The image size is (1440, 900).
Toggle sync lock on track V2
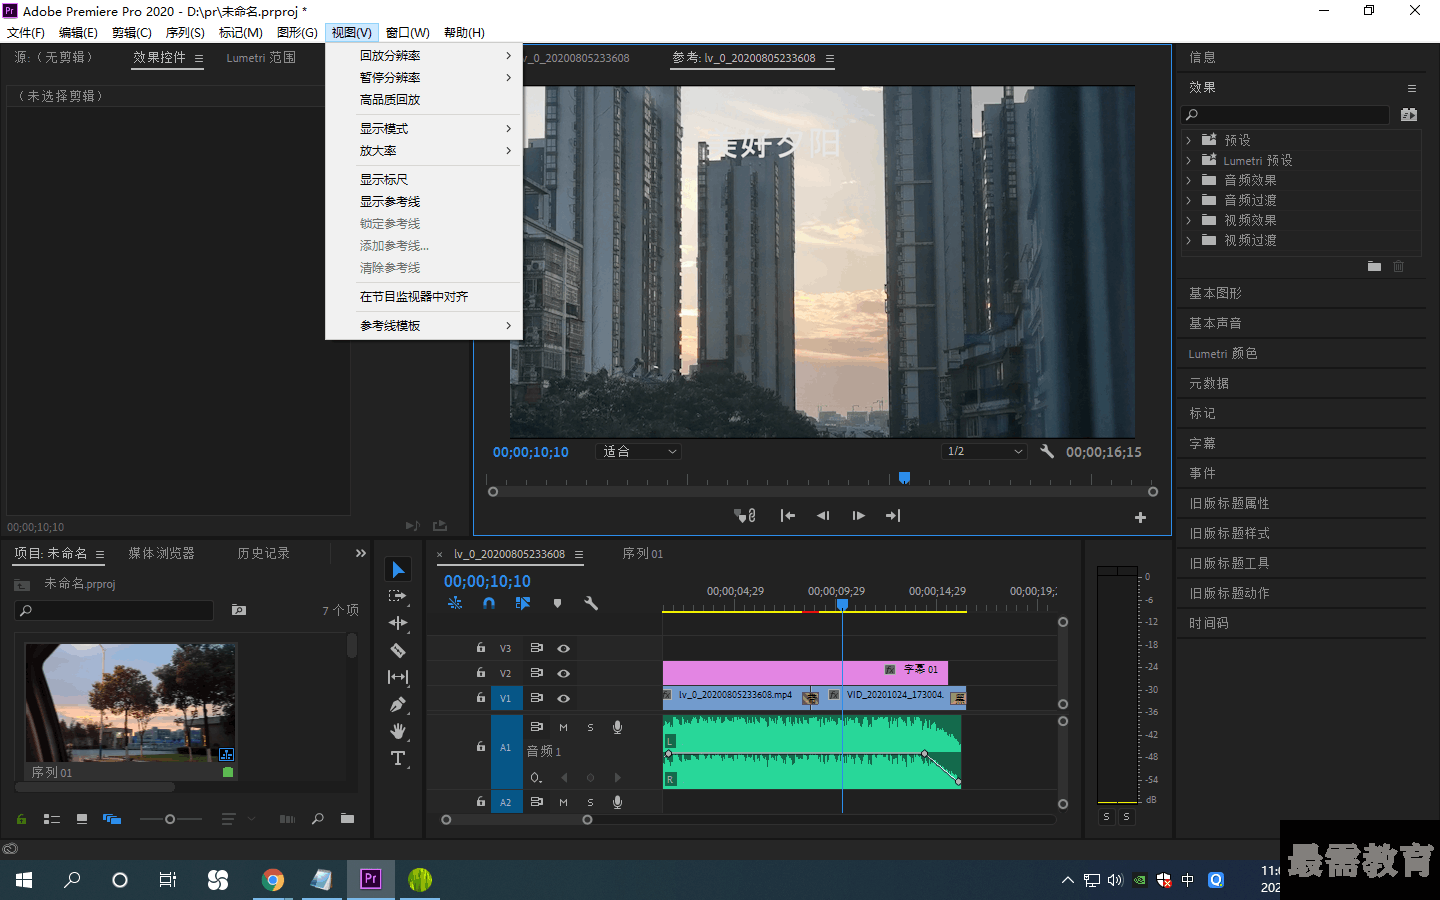point(537,673)
